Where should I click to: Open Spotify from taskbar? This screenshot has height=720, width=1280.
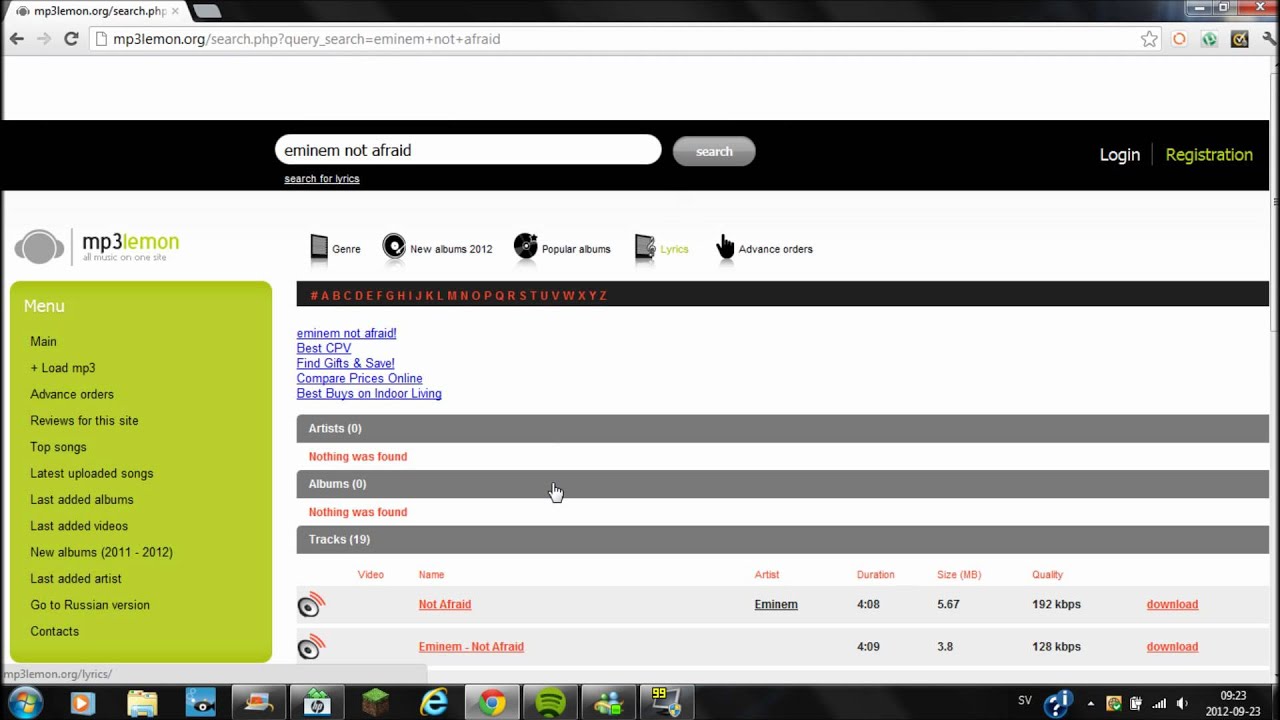coord(550,703)
